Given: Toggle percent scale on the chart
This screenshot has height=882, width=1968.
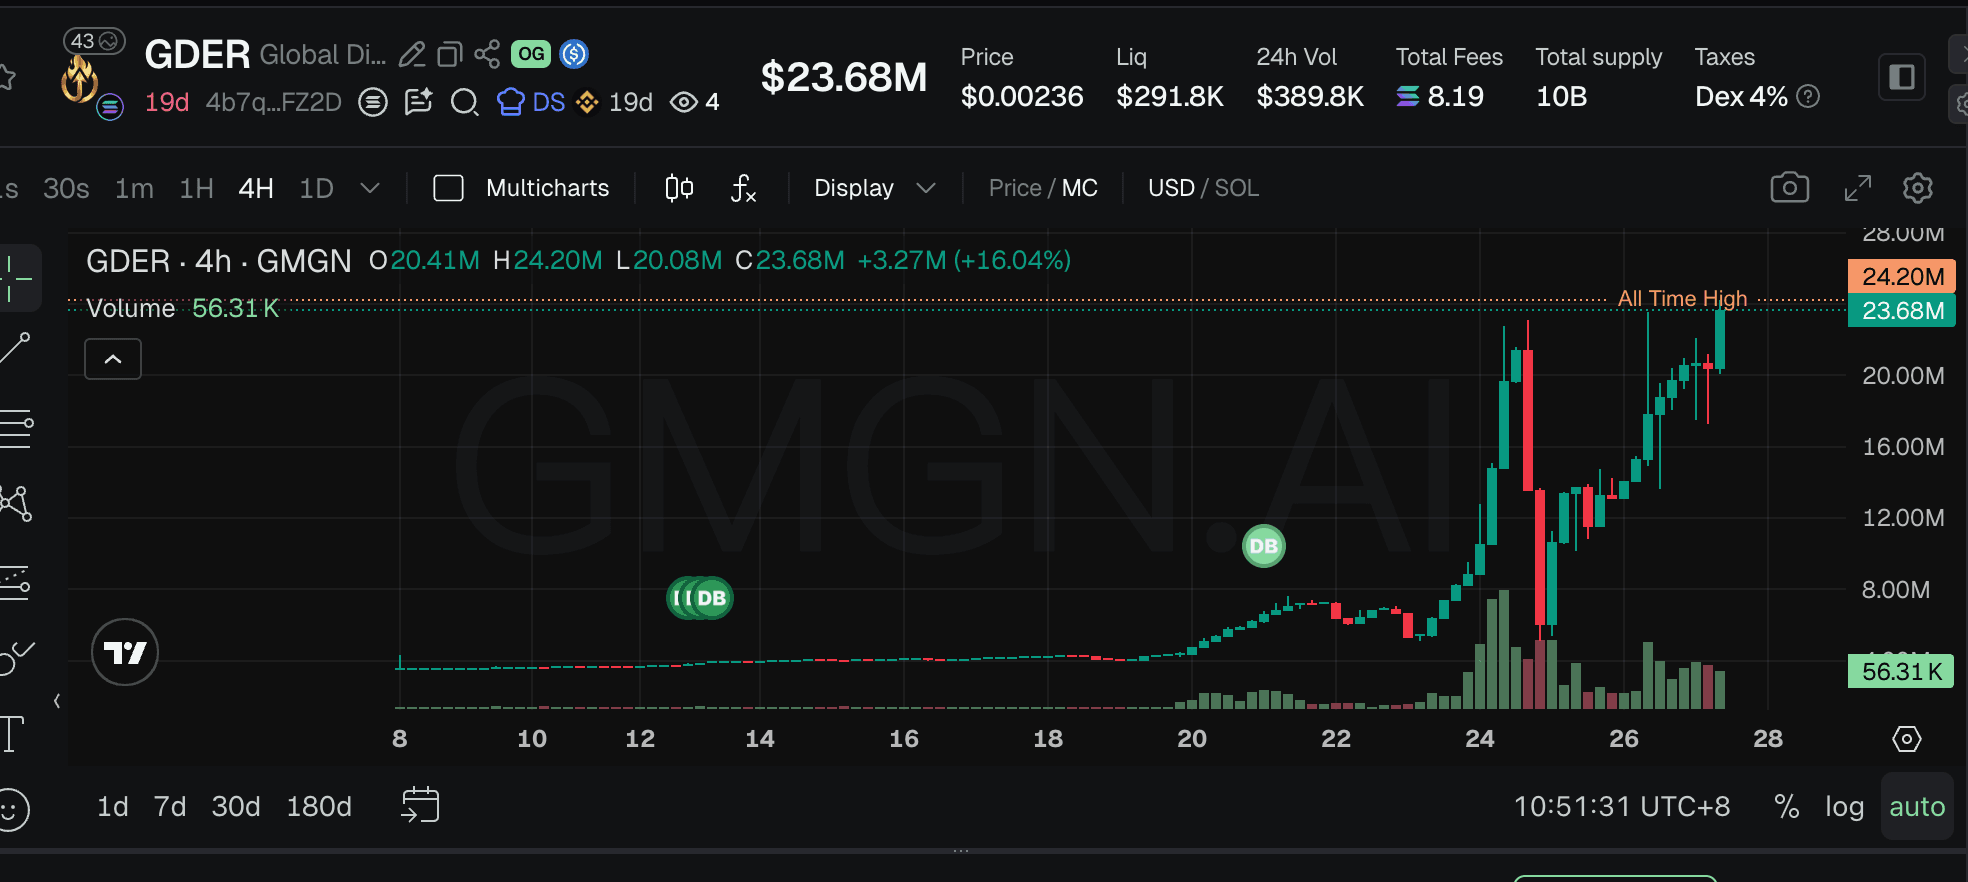Looking at the screenshot, I should pyautogui.click(x=1786, y=806).
